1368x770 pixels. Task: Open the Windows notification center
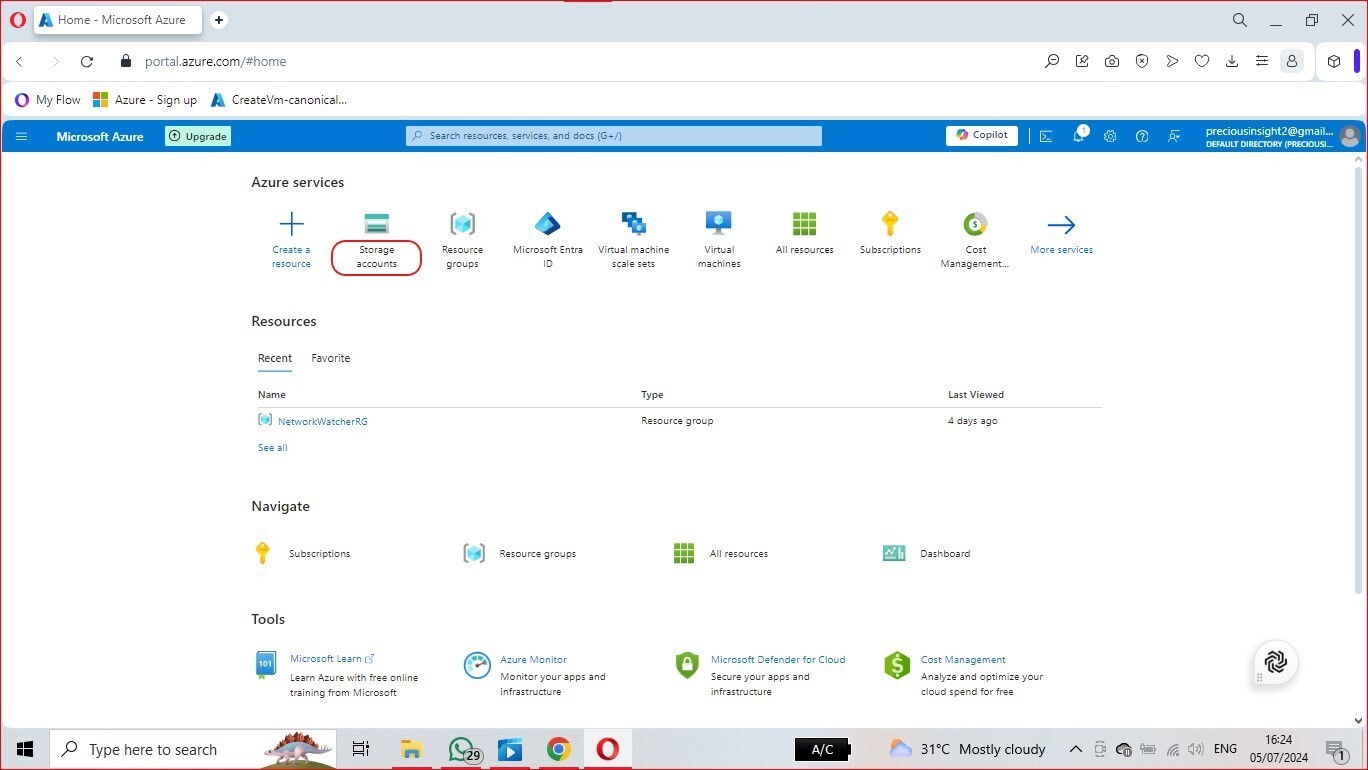[x=1336, y=750]
